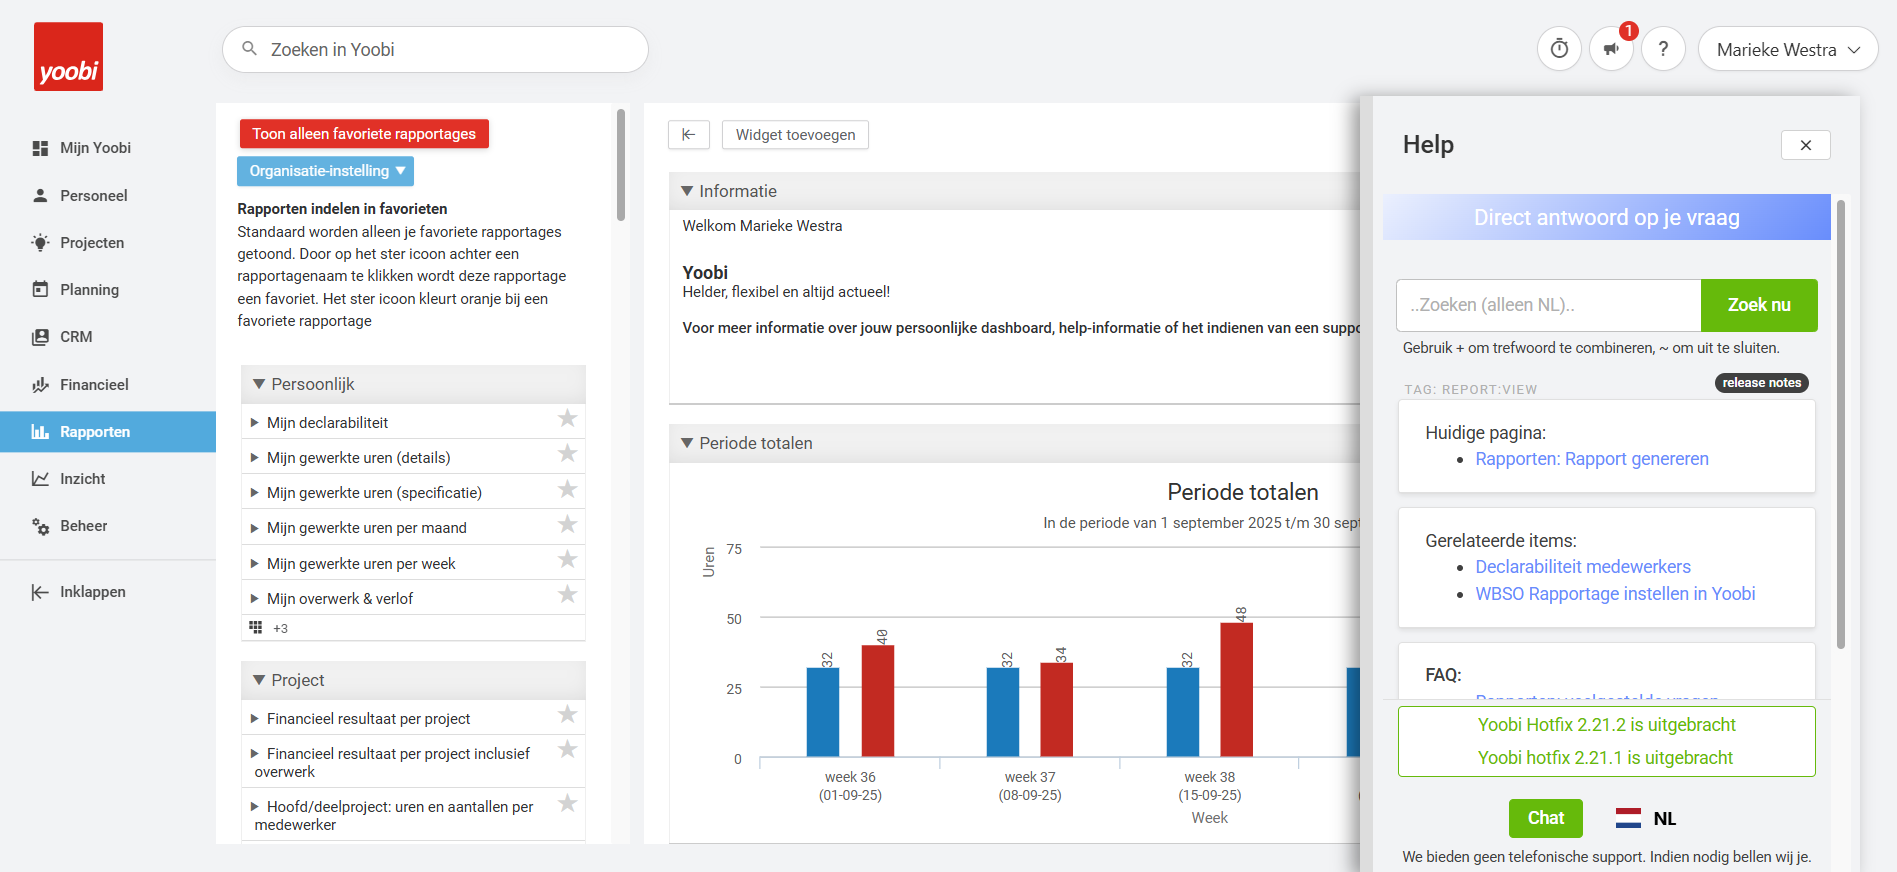Collapse the Persoonlijk reports section
The image size is (1897, 872).
pos(260,384)
